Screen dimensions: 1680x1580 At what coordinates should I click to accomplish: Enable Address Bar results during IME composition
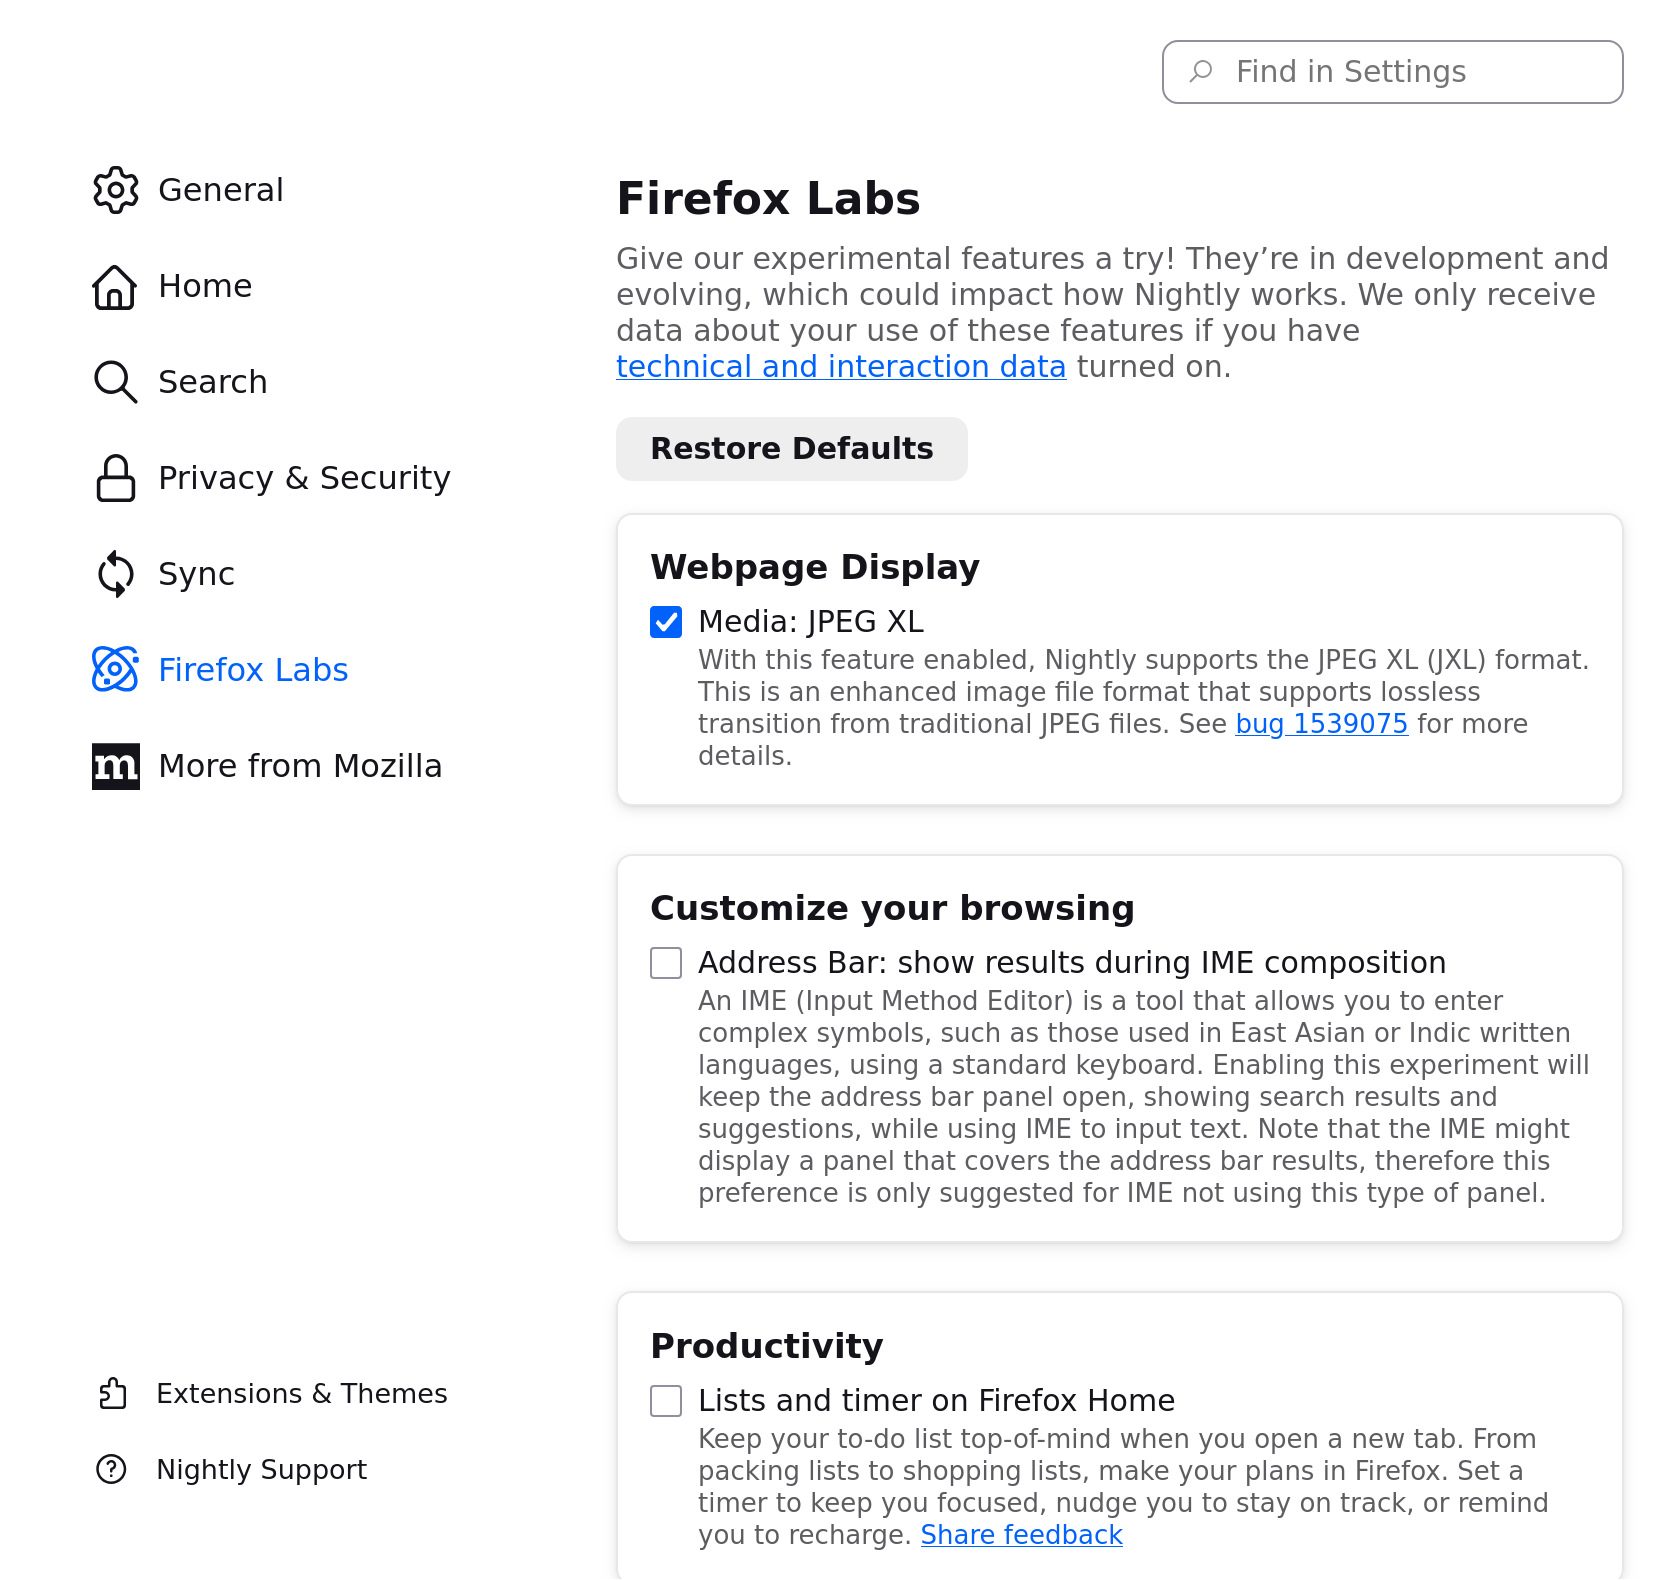click(x=665, y=963)
